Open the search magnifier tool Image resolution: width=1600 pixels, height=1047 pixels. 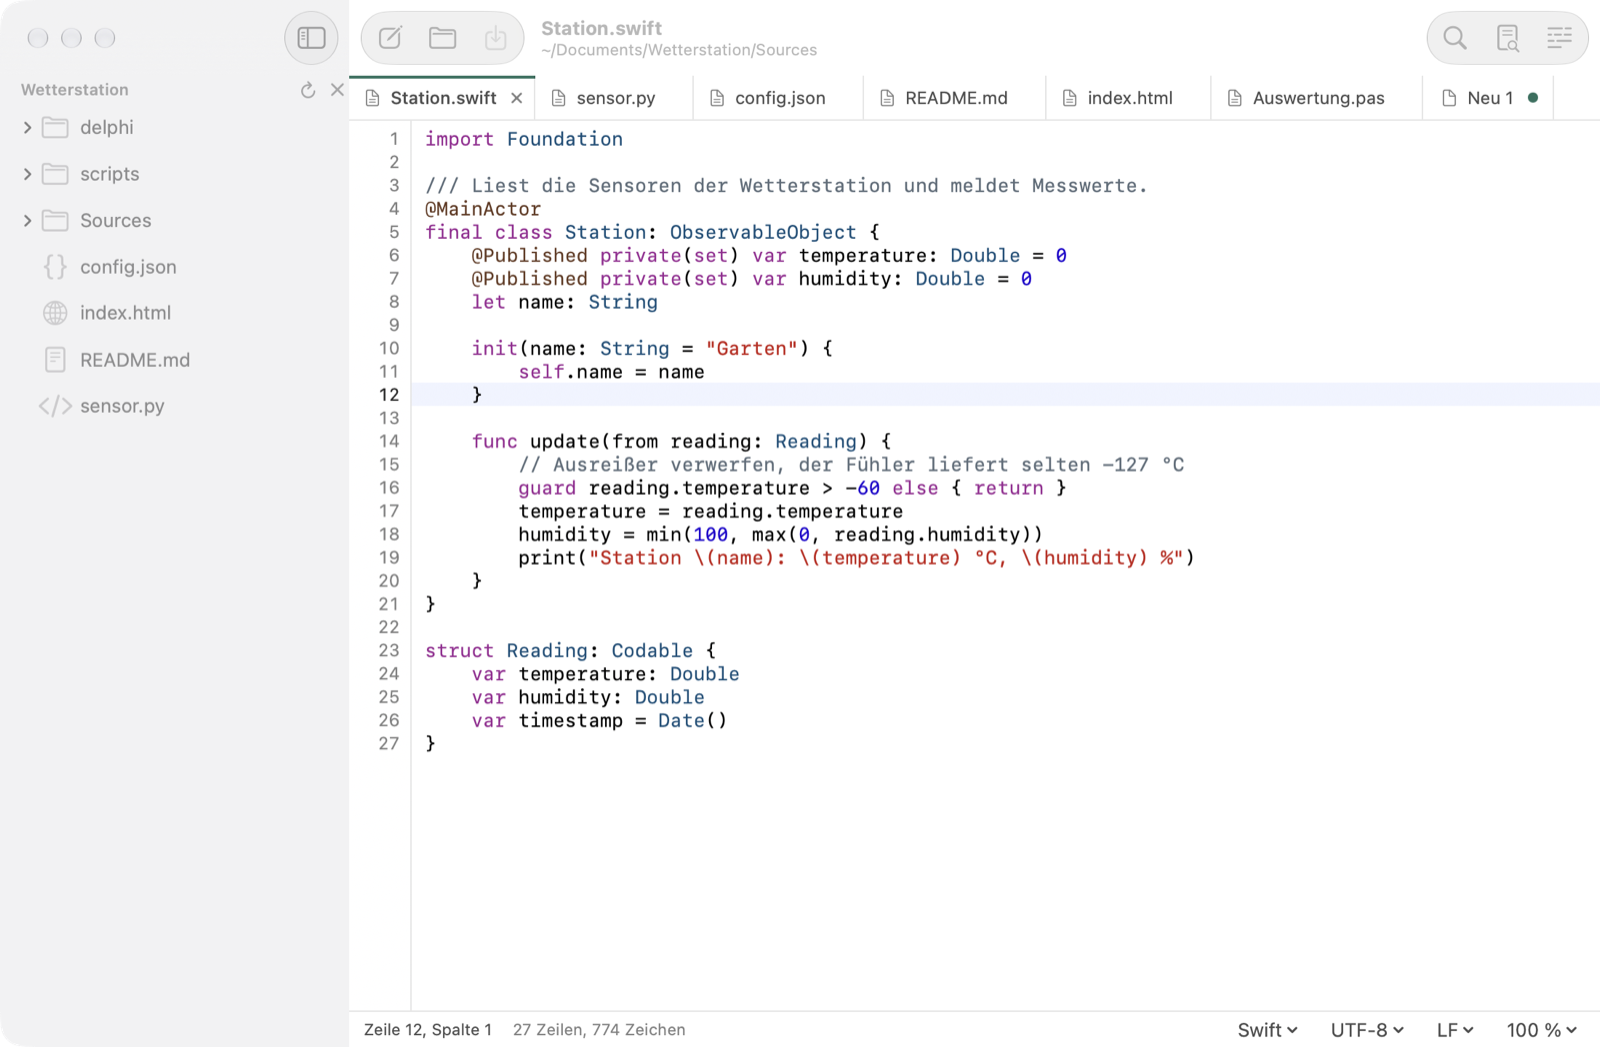pyautogui.click(x=1455, y=38)
